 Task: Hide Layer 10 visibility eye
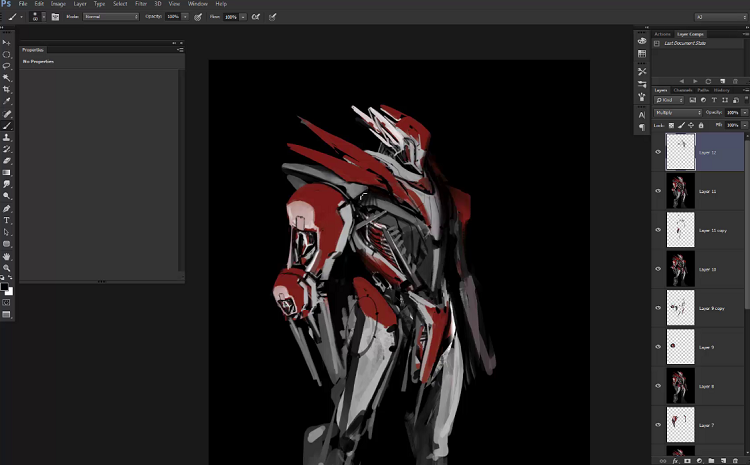658,269
